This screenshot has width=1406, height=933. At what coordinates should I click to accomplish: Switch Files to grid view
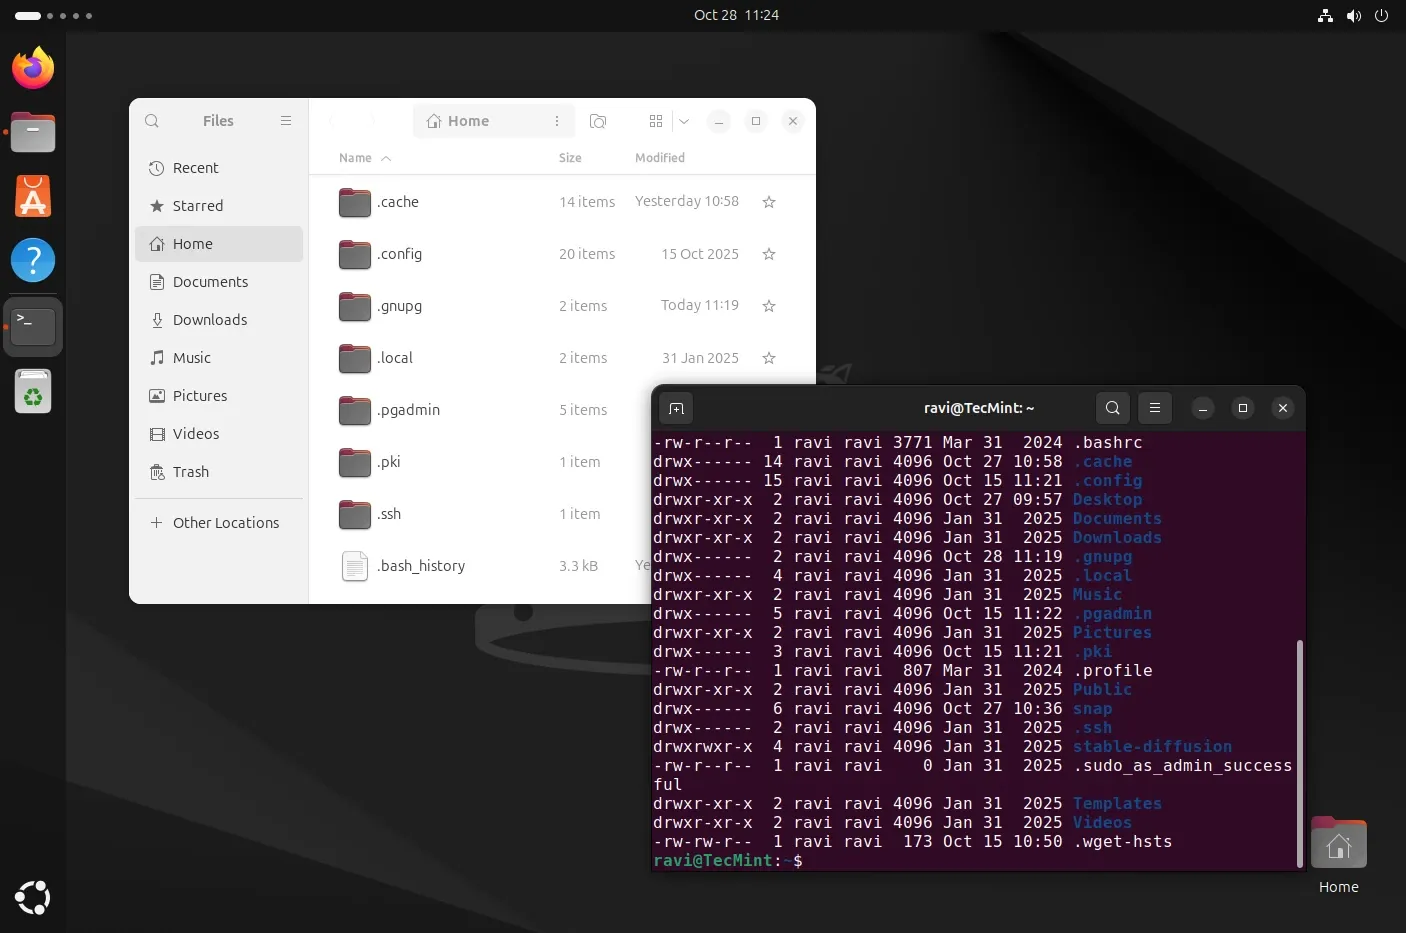(x=656, y=121)
